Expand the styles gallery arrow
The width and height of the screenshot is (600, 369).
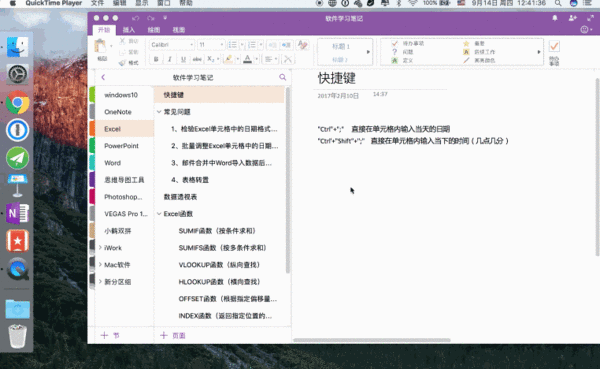[x=368, y=52]
